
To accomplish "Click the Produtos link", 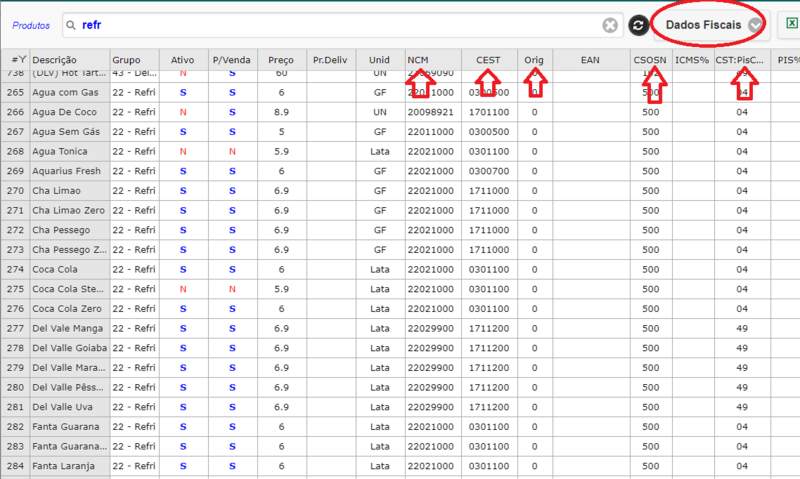I will click(x=31, y=26).
